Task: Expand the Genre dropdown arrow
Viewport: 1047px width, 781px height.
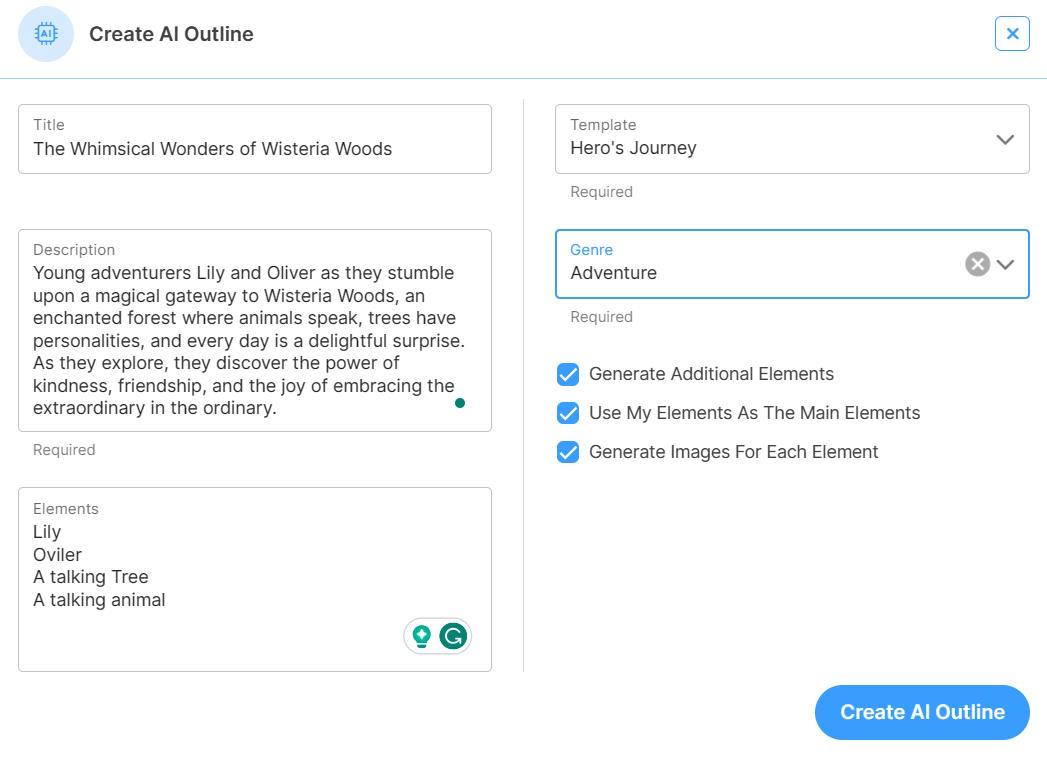Action: (x=1005, y=264)
